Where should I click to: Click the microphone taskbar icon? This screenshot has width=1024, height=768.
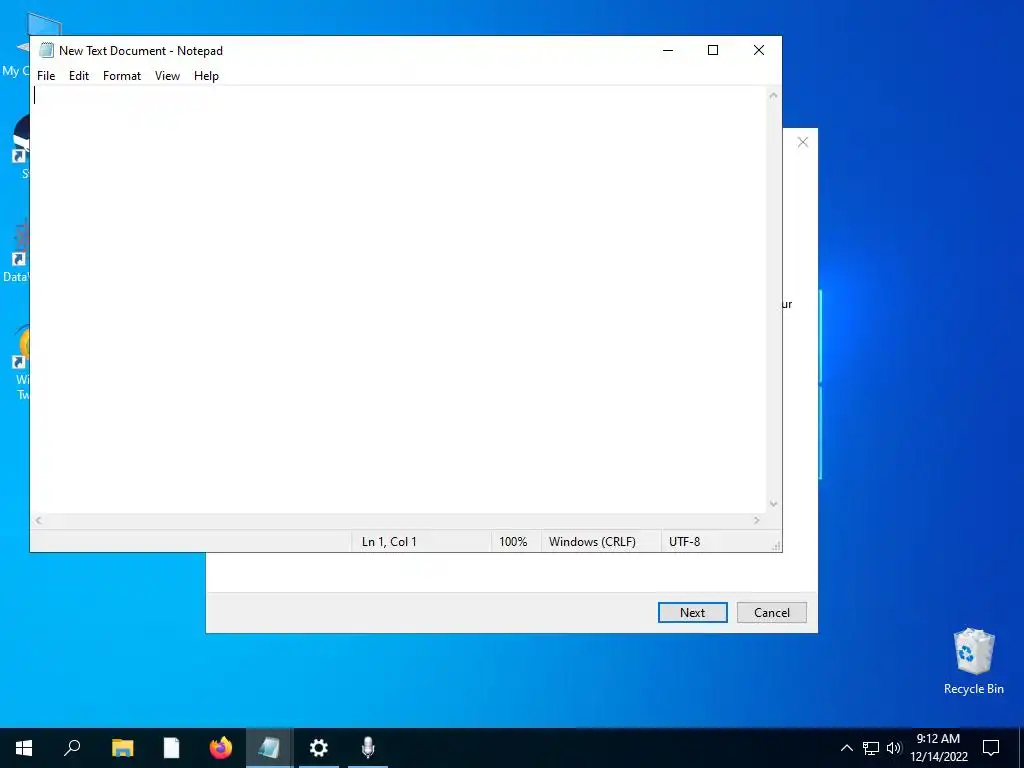368,748
